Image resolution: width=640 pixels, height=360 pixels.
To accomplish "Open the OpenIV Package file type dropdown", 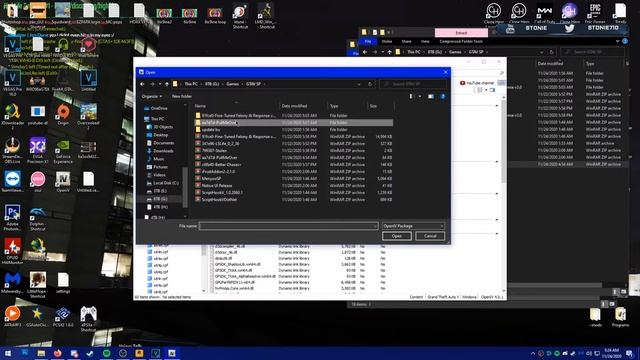I will click(x=413, y=226).
